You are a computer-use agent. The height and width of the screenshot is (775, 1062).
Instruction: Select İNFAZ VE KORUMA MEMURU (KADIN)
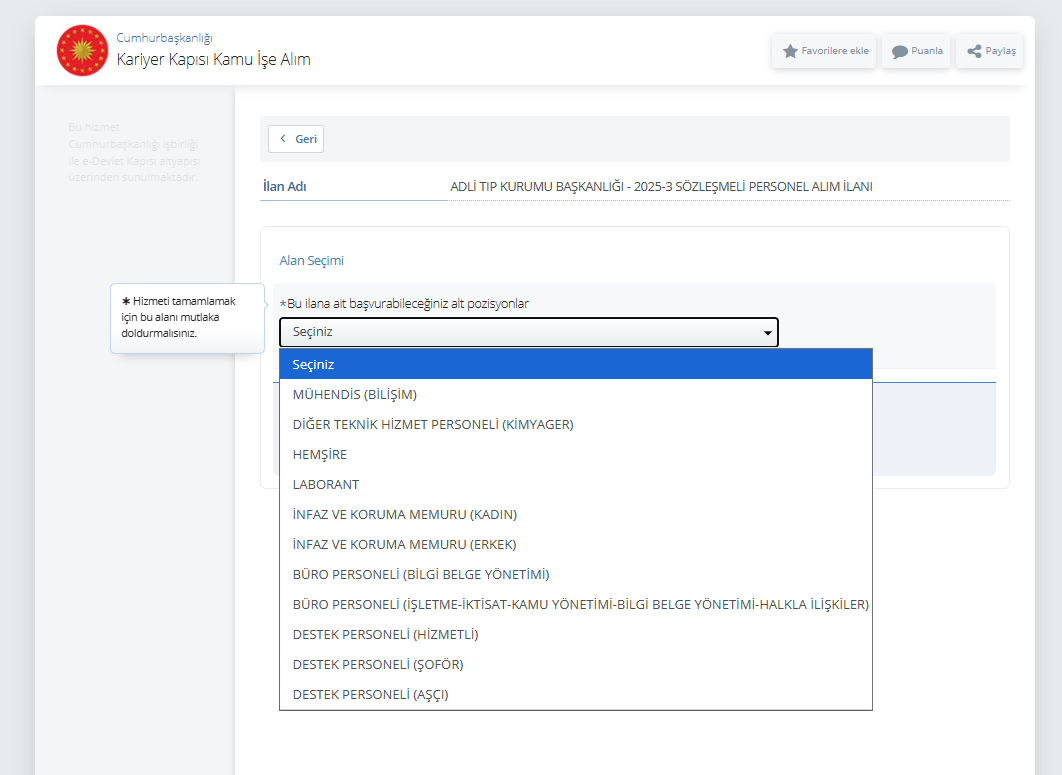coord(405,514)
